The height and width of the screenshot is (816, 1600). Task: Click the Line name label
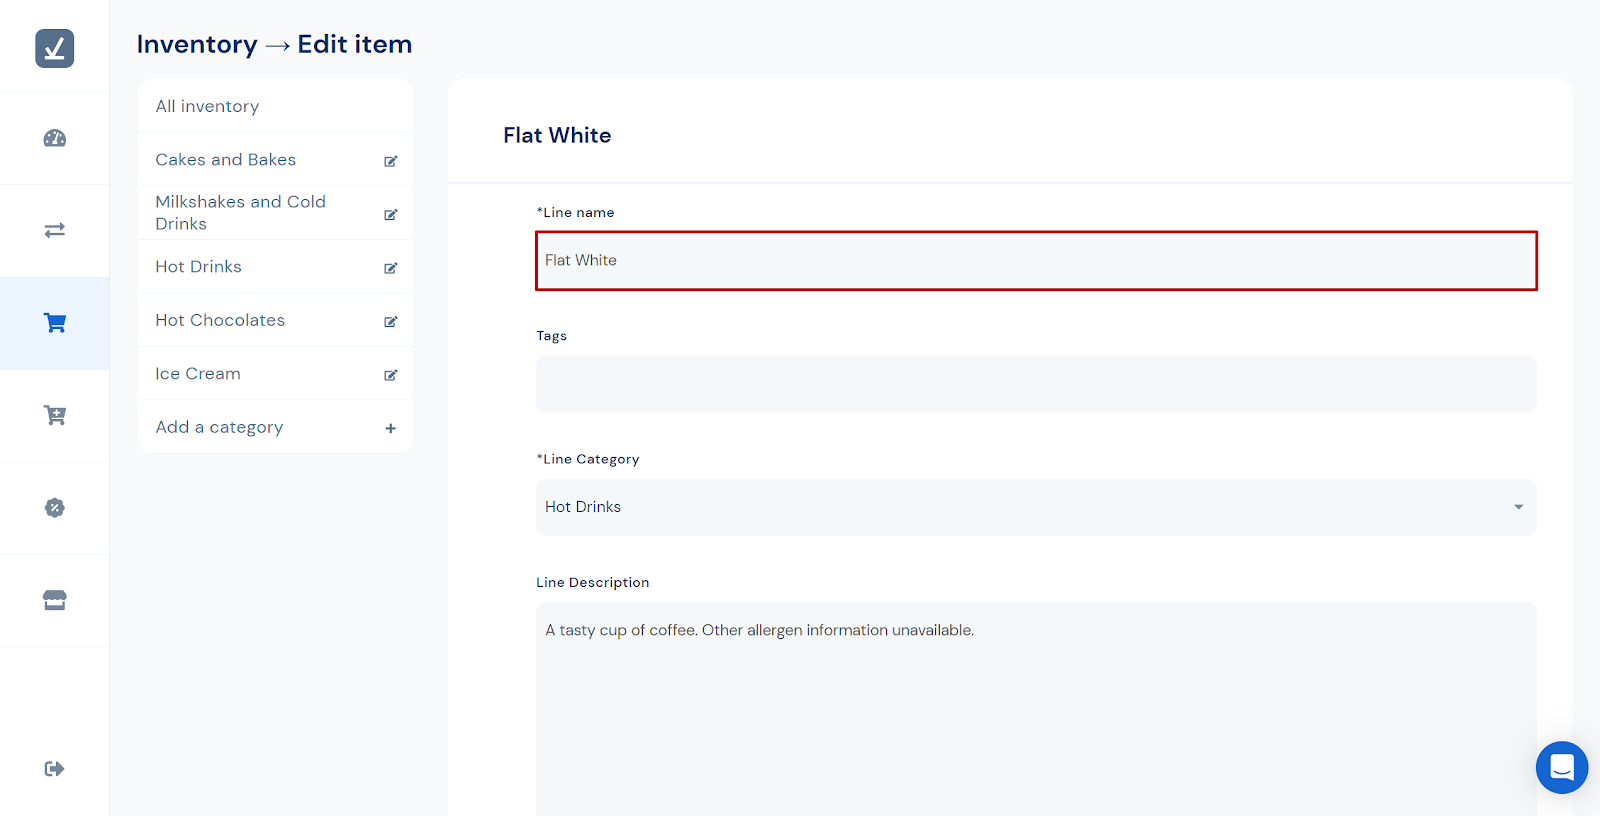coord(576,212)
